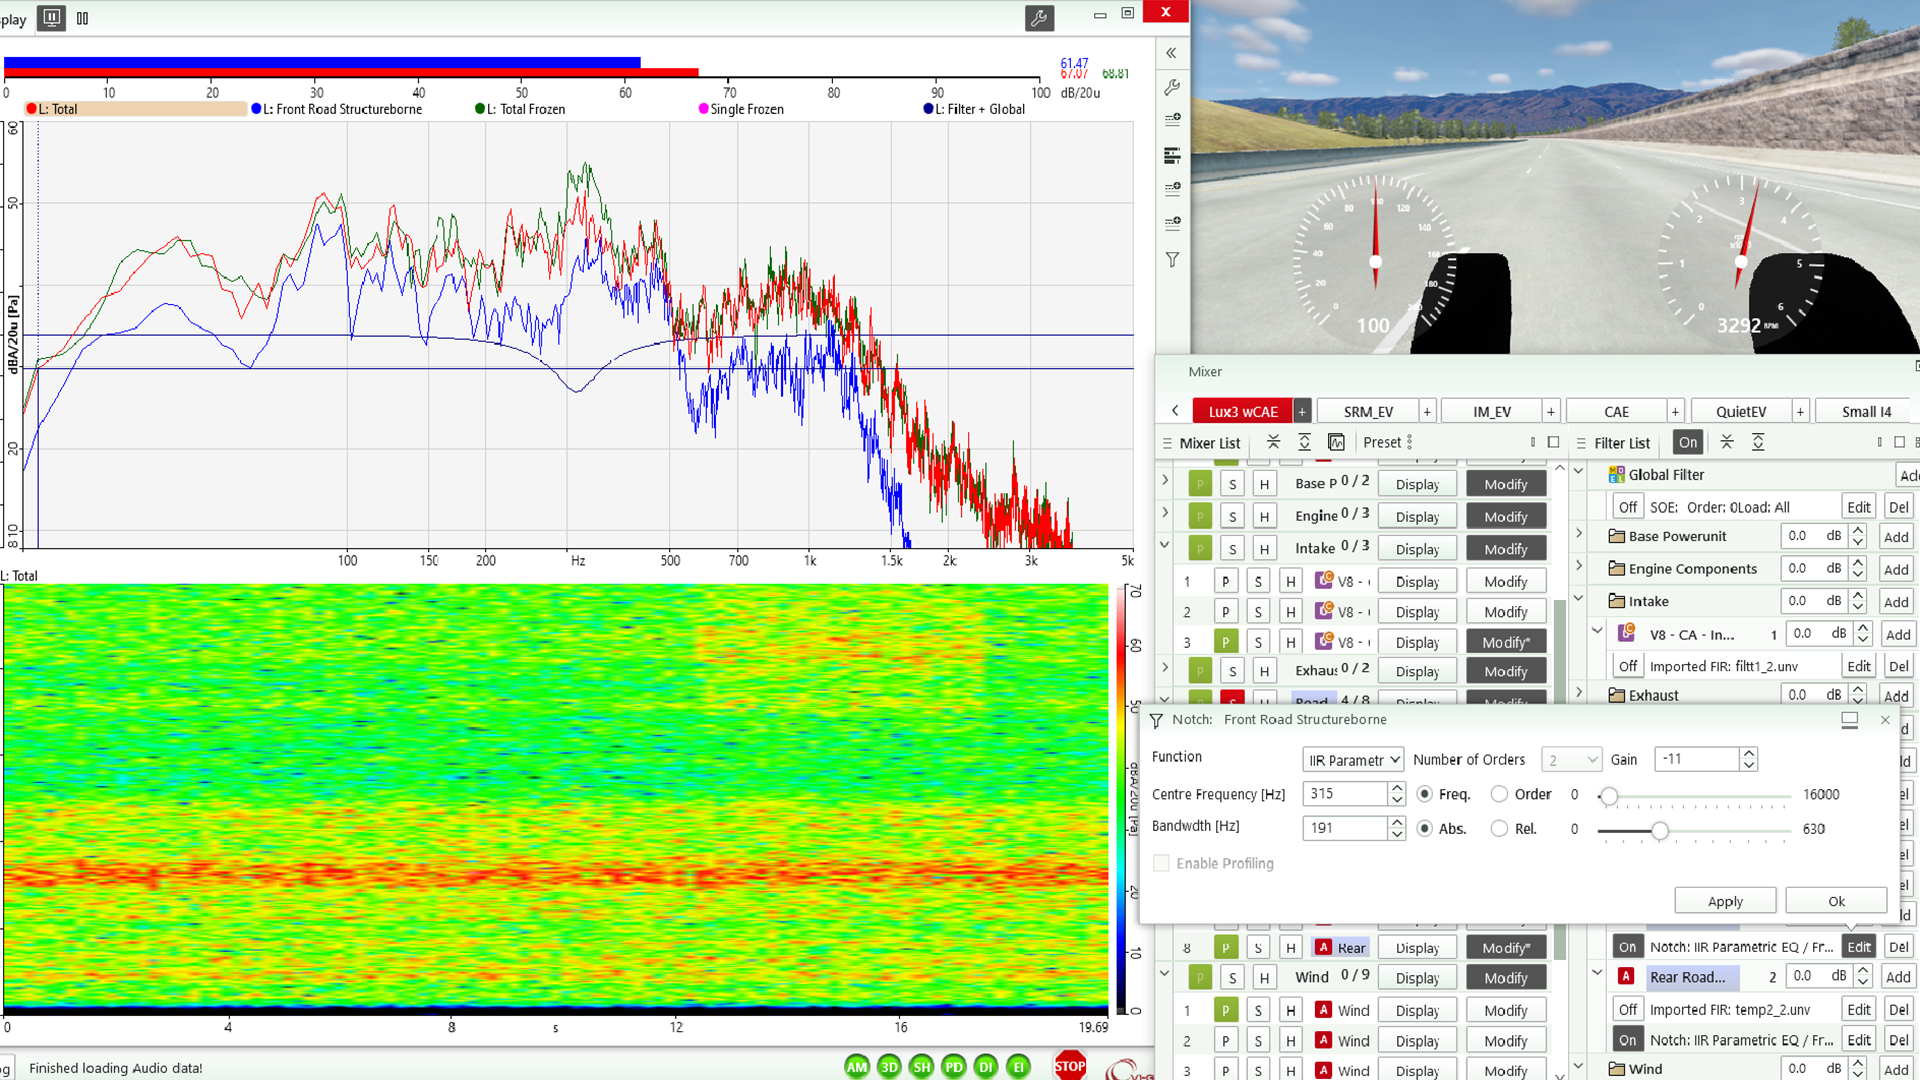Drag the bandwidth frequency slider to adjust
The height and width of the screenshot is (1080, 1920).
point(1658,829)
